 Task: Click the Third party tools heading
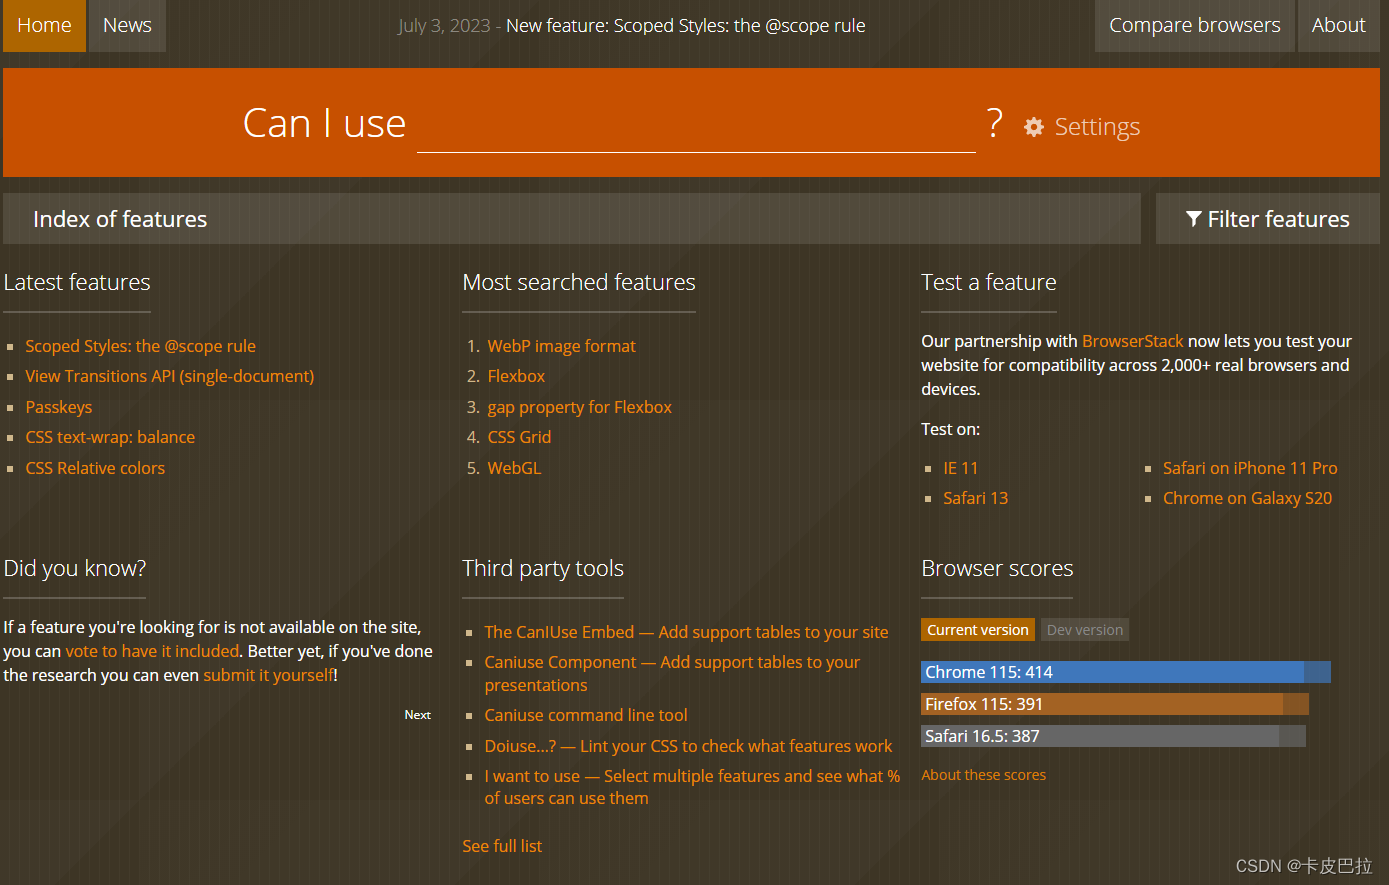point(543,568)
